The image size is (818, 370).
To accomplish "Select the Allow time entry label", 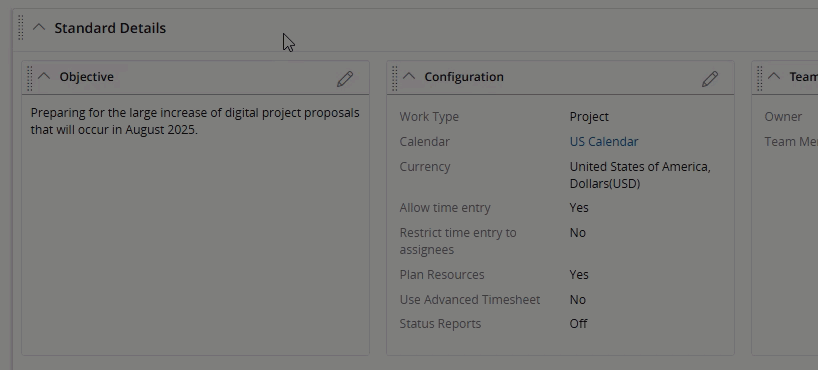I will [445, 208].
